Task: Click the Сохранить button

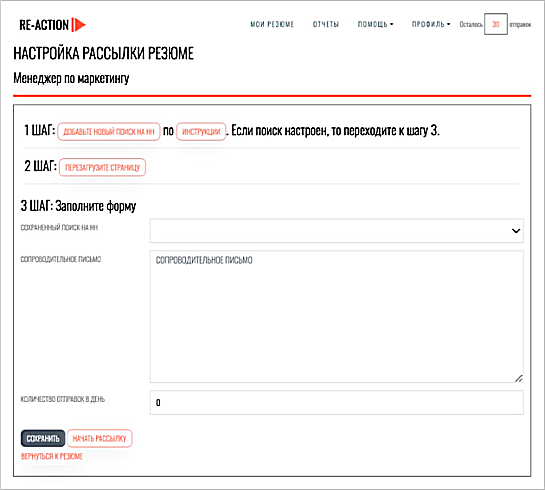Action: point(43,439)
